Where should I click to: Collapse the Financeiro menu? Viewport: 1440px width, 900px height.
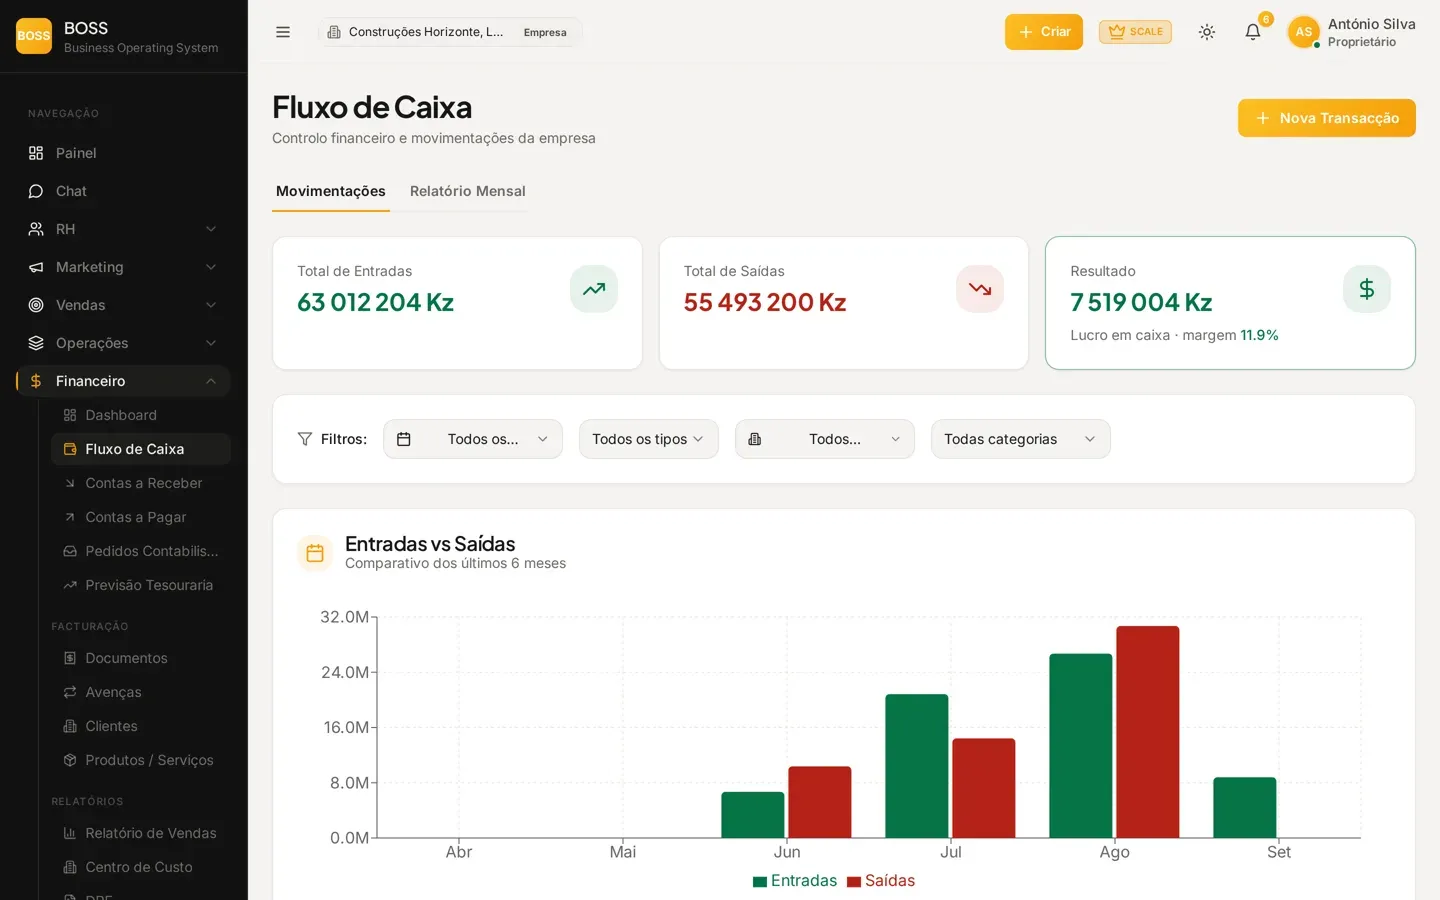(x=124, y=381)
